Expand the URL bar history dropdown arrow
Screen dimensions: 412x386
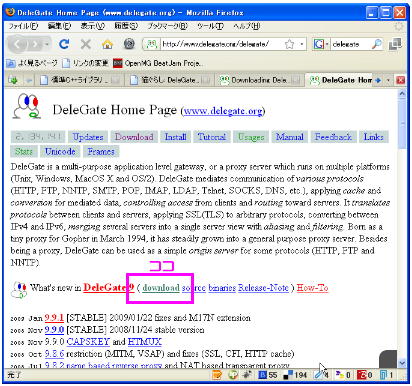(x=302, y=44)
